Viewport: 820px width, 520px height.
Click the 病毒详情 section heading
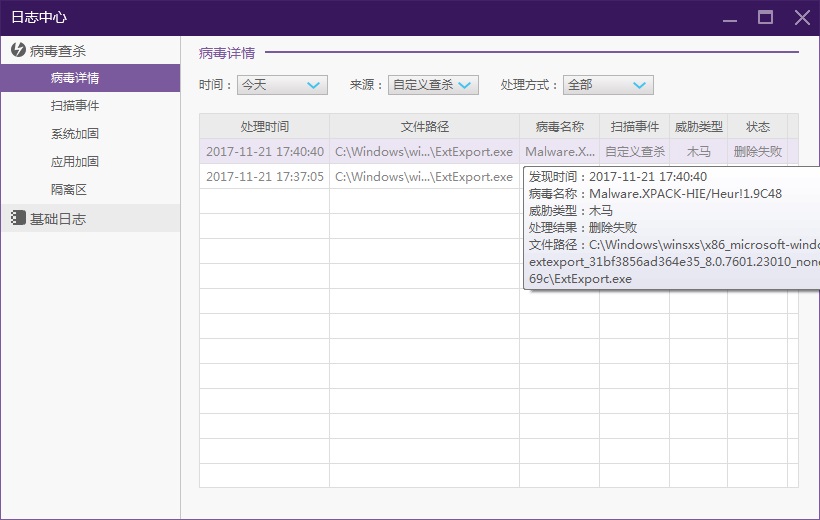coord(227,53)
